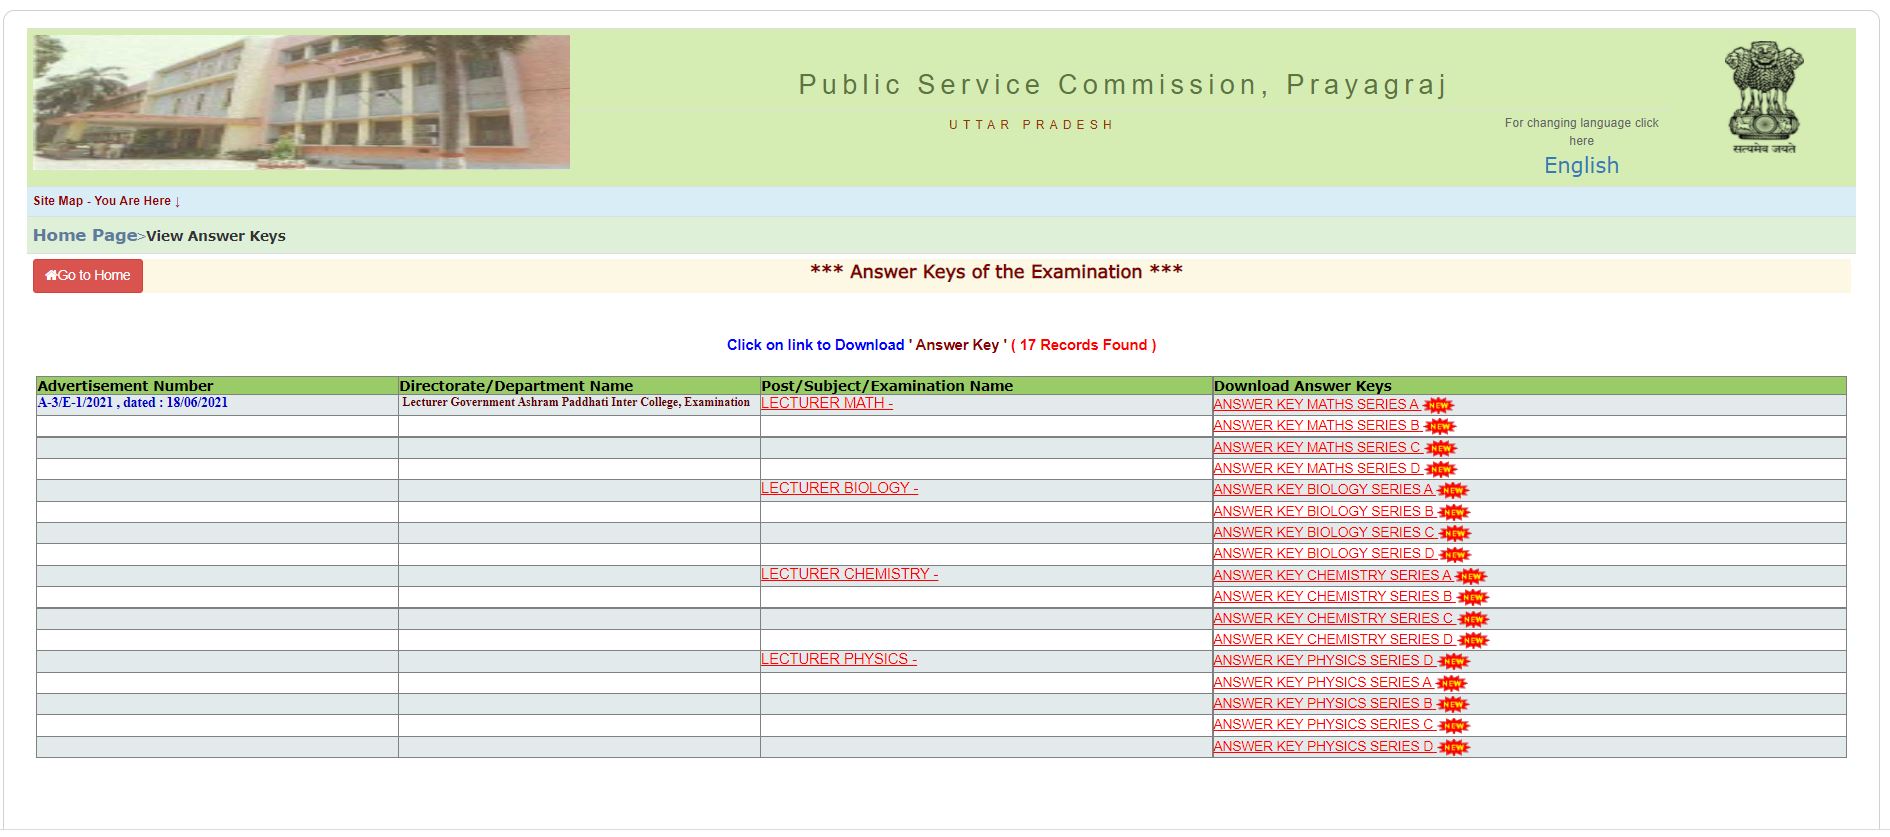Click the home icon inside Go to Home
Image resolution: width=1890 pixels, height=837 pixels.
(51, 275)
